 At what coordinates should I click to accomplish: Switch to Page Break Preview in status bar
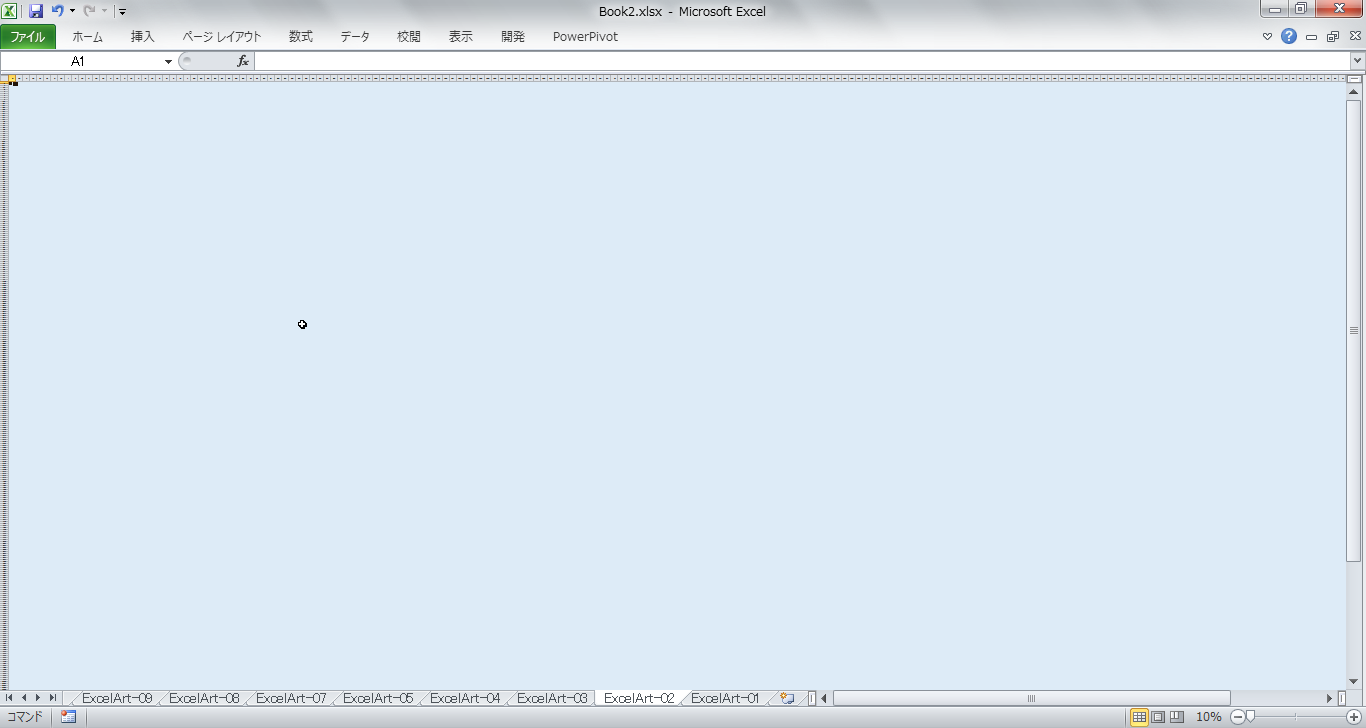pos(1177,717)
